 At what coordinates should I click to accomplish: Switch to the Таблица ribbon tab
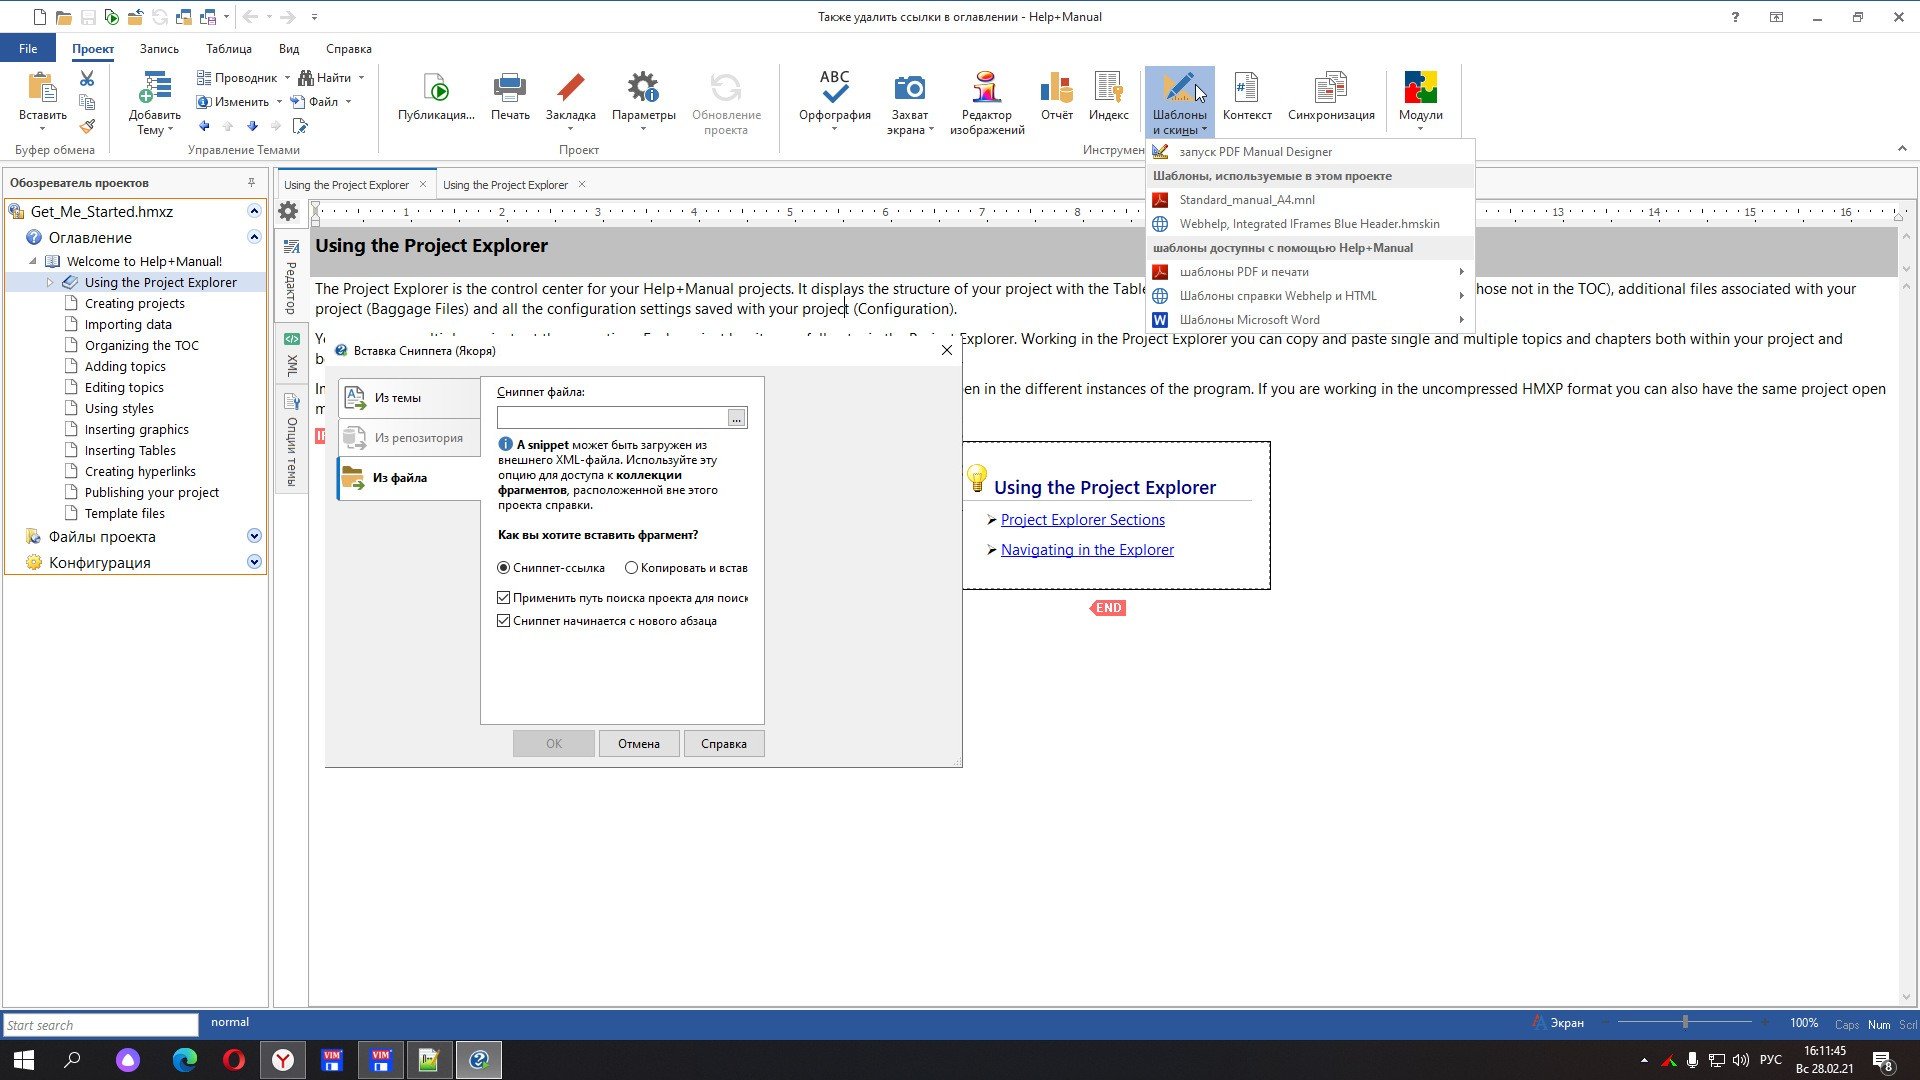click(229, 48)
